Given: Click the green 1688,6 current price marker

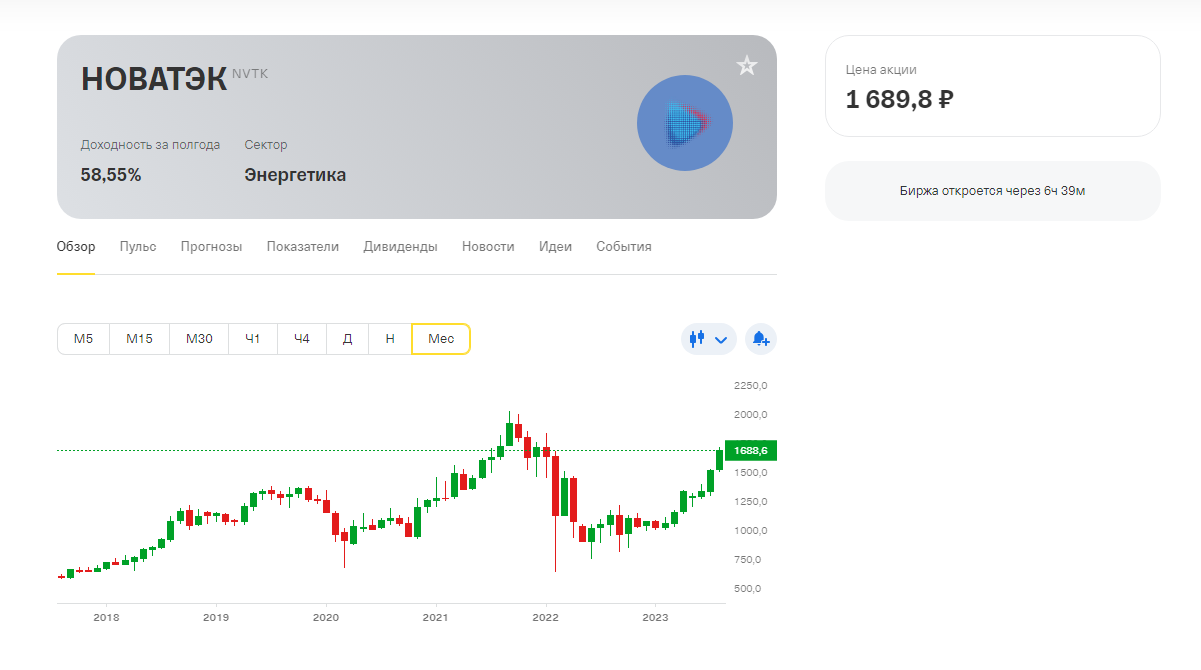Looking at the screenshot, I should click(x=750, y=451).
